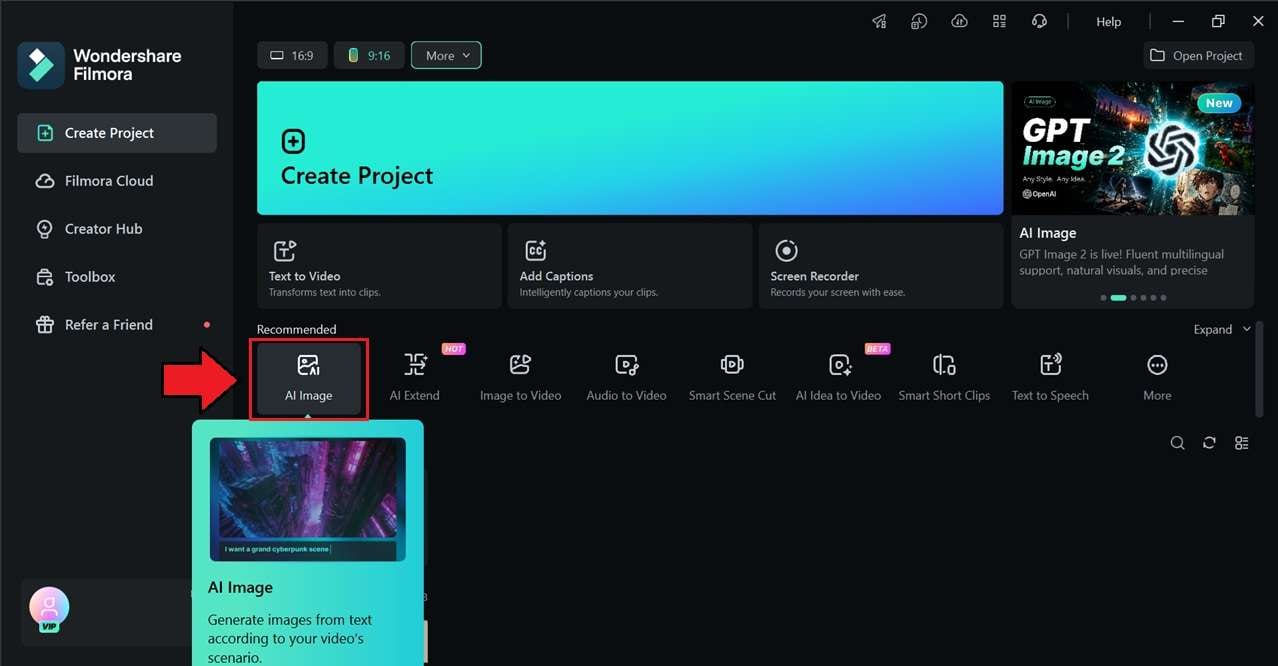The height and width of the screenshot is (666, 1278).
Task: Open Refer a Friend in sidebar
Action: [117, 325]
